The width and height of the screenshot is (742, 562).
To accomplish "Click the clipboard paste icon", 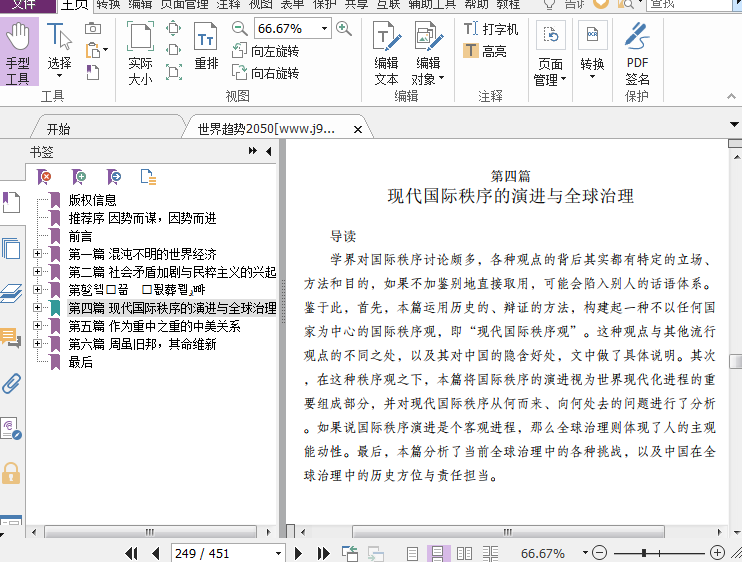I will tap(93, 50).
